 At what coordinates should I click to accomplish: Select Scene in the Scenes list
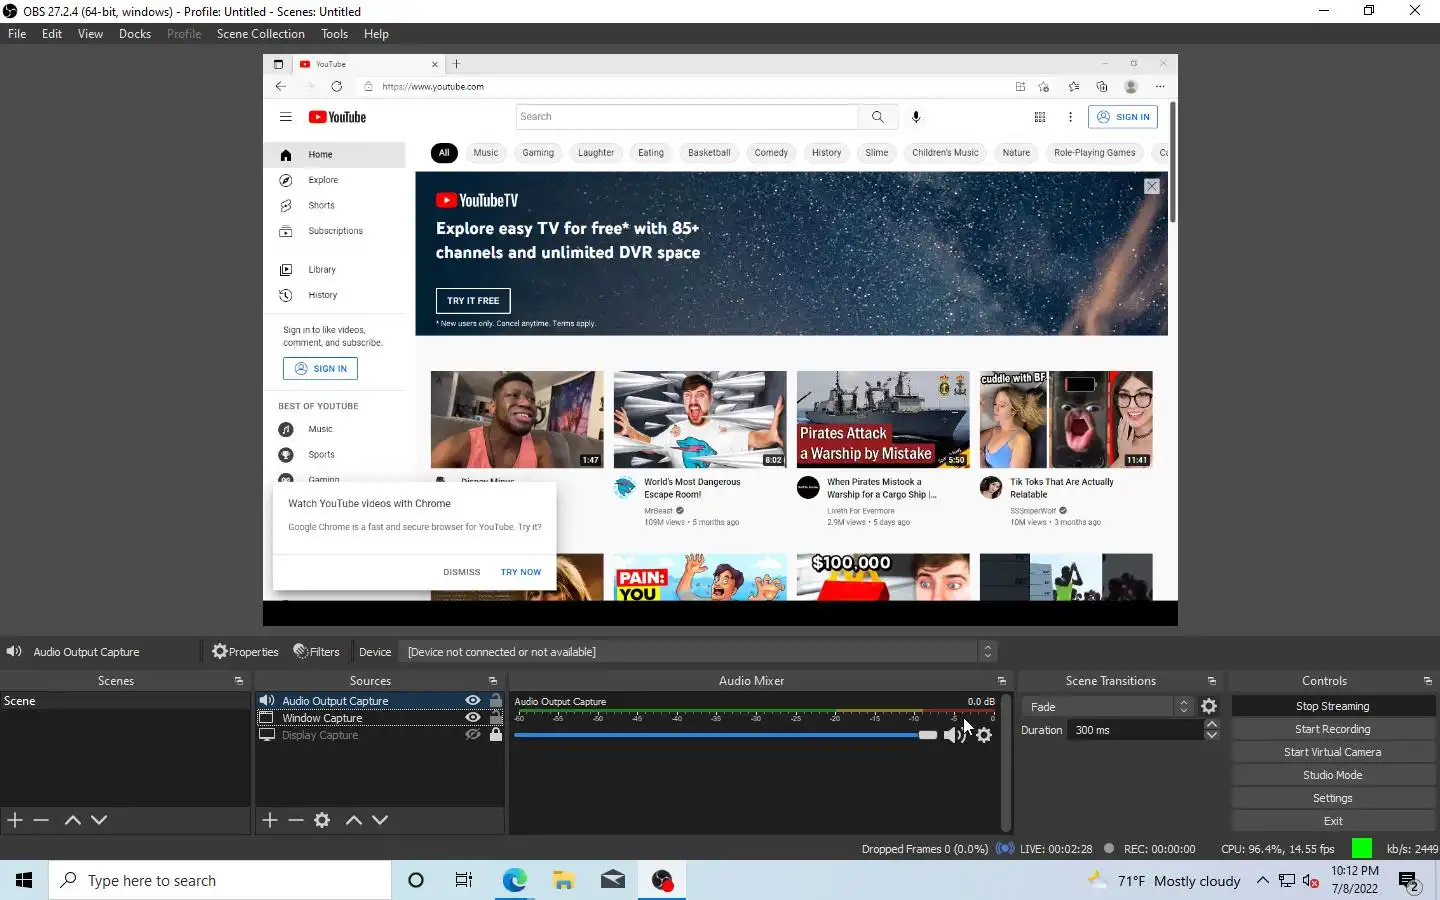(125, 701)
